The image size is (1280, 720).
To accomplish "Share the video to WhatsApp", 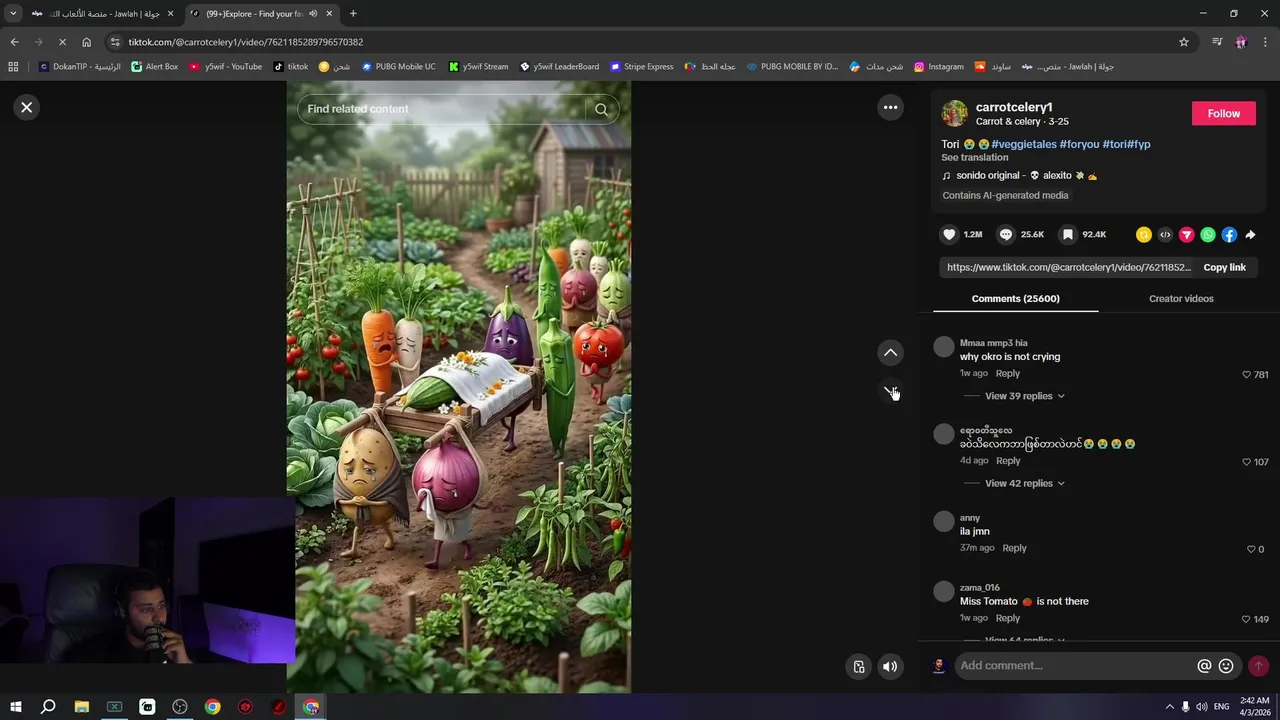I will [1208, 235].
